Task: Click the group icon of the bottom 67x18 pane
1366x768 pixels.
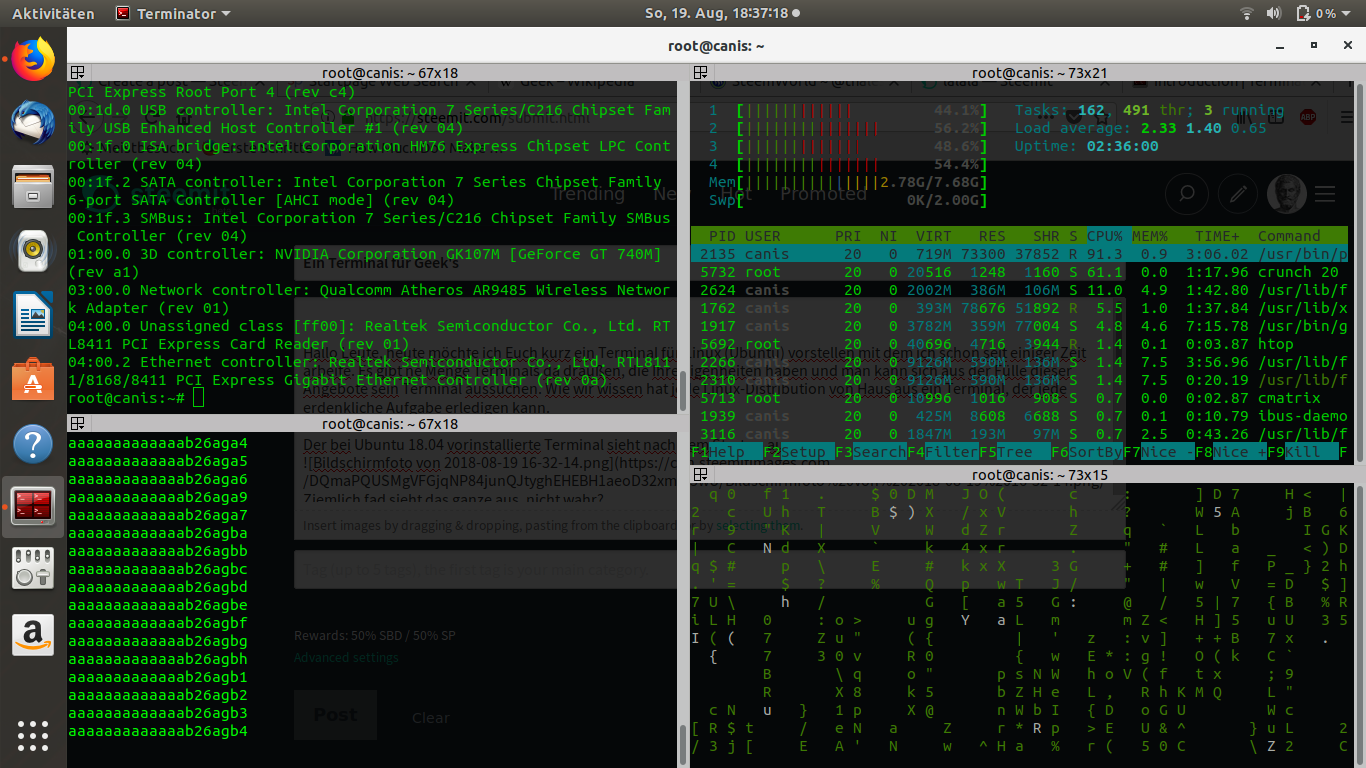Action: point(77,424)
